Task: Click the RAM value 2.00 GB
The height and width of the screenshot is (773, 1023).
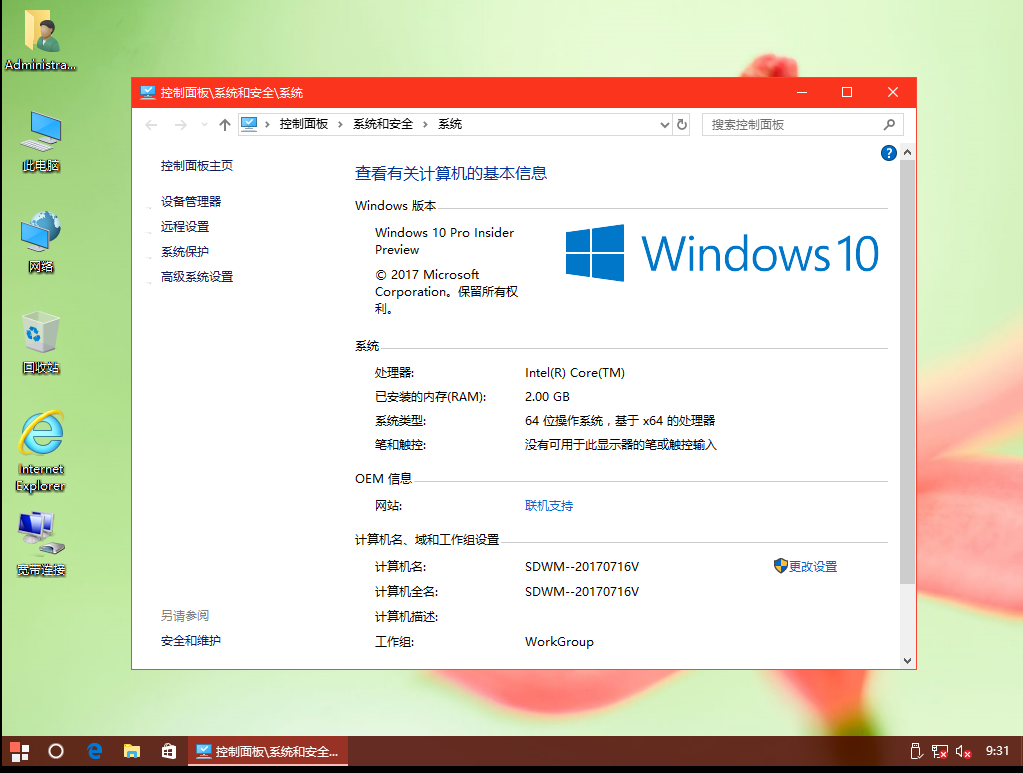Action: click(x=547, y=397)
